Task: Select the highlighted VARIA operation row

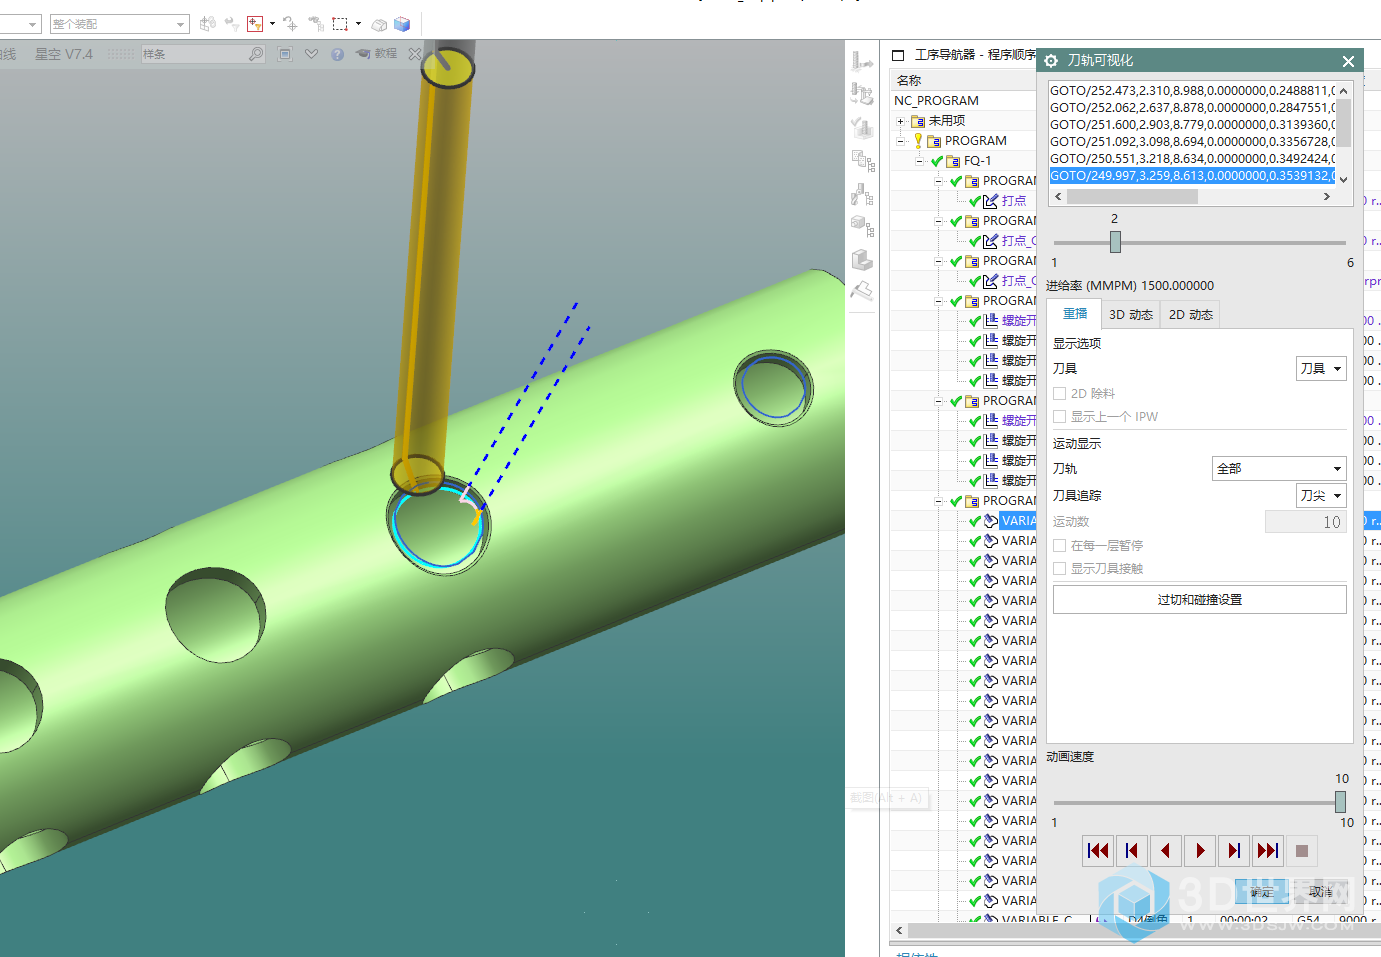Action: (x=1018, y=521)
